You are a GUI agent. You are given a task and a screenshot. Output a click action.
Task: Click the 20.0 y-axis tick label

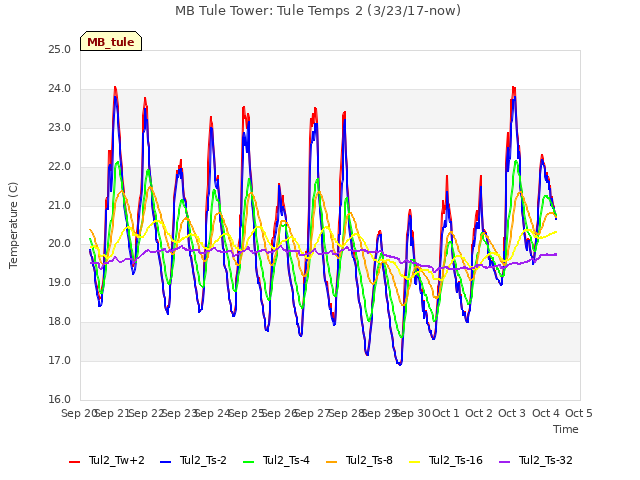click(x=60, y=244)
